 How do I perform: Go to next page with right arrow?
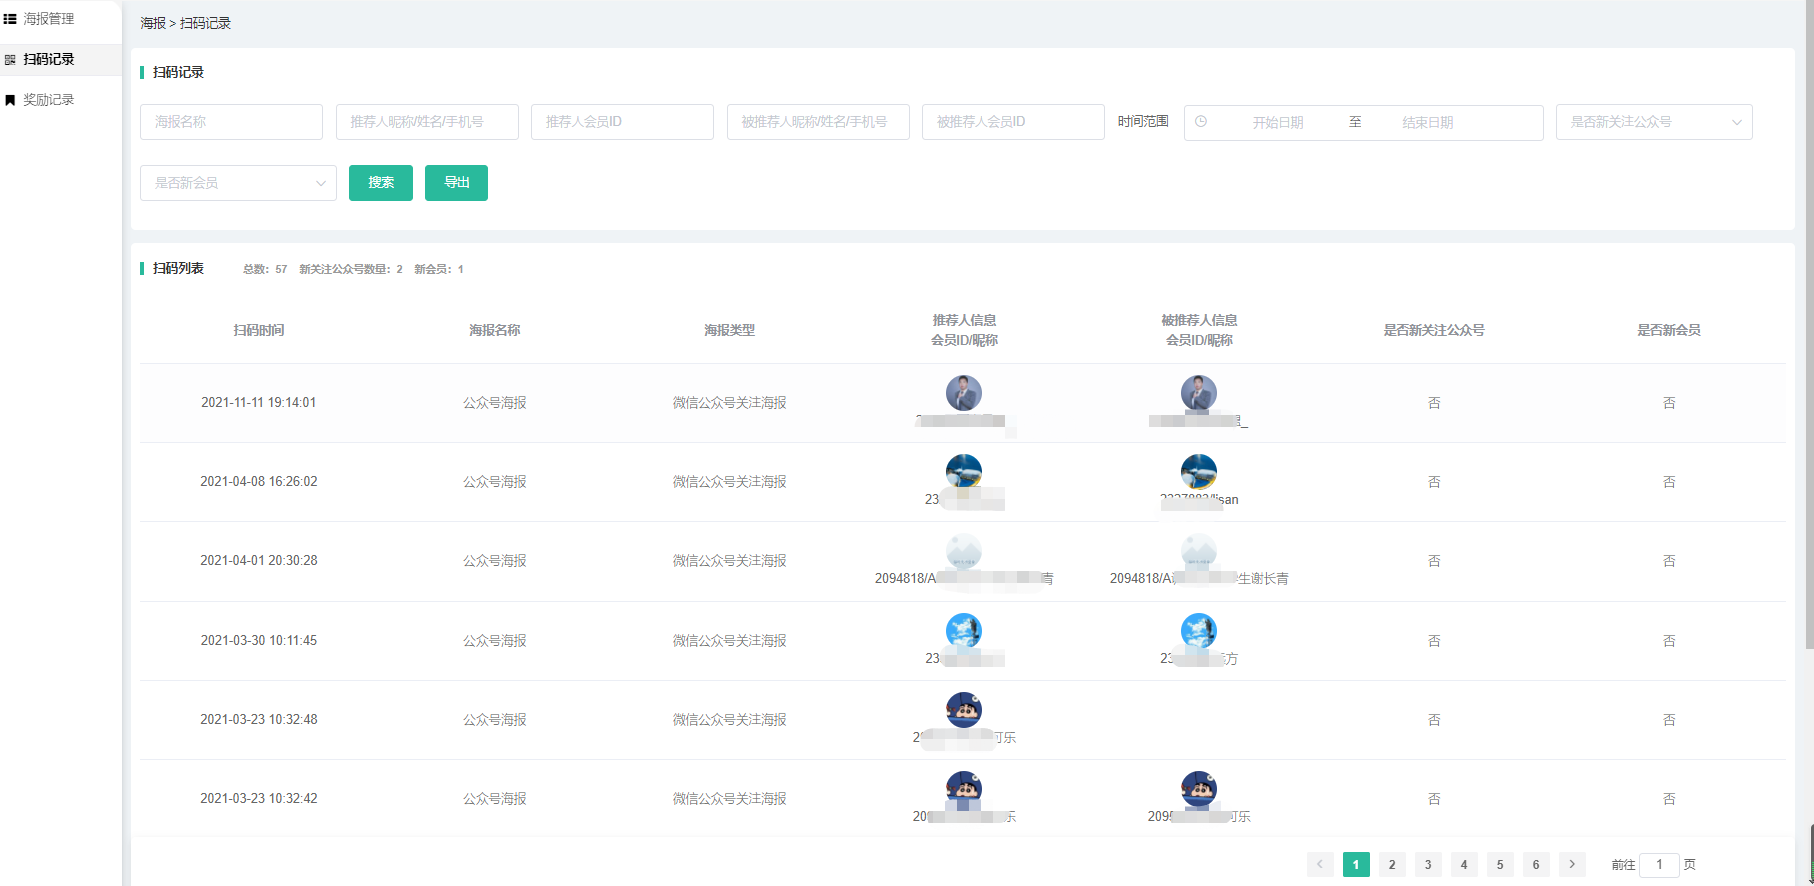point(1572,865)
